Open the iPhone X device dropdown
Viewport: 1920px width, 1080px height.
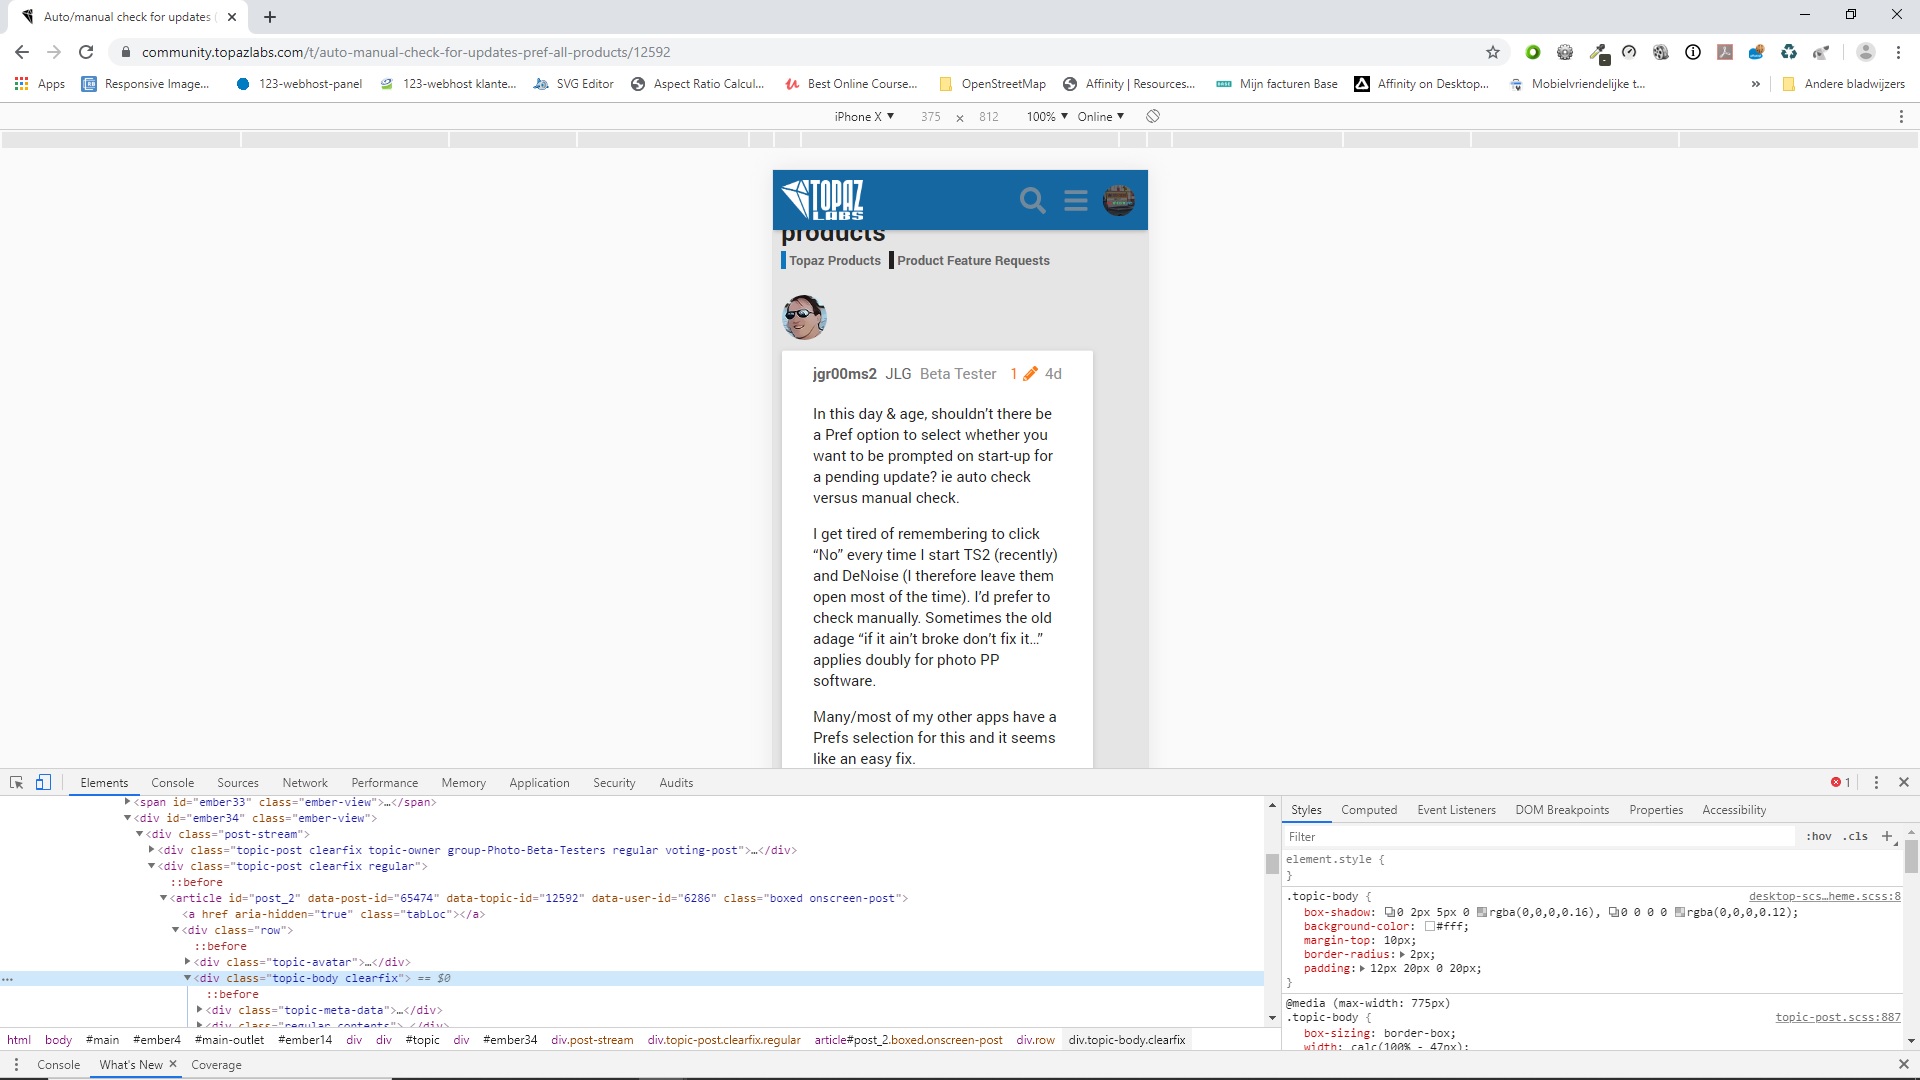pyautogui.click(x=864, y=117)
